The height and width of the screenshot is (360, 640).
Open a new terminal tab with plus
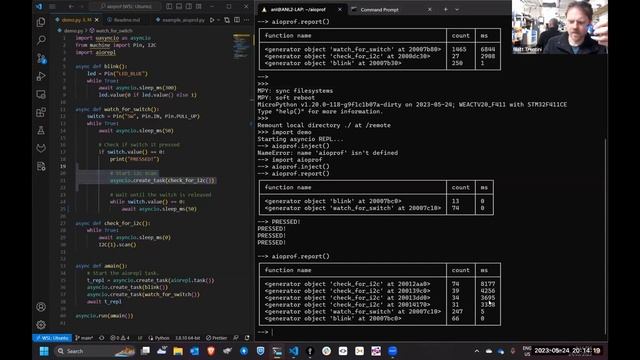(446, 9)
